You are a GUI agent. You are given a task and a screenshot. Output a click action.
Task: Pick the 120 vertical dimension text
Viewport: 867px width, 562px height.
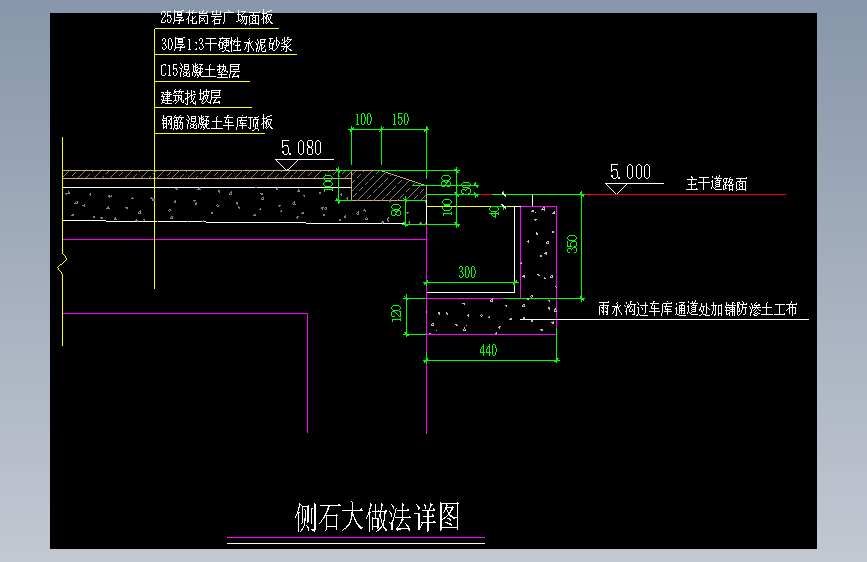point(396,313)
